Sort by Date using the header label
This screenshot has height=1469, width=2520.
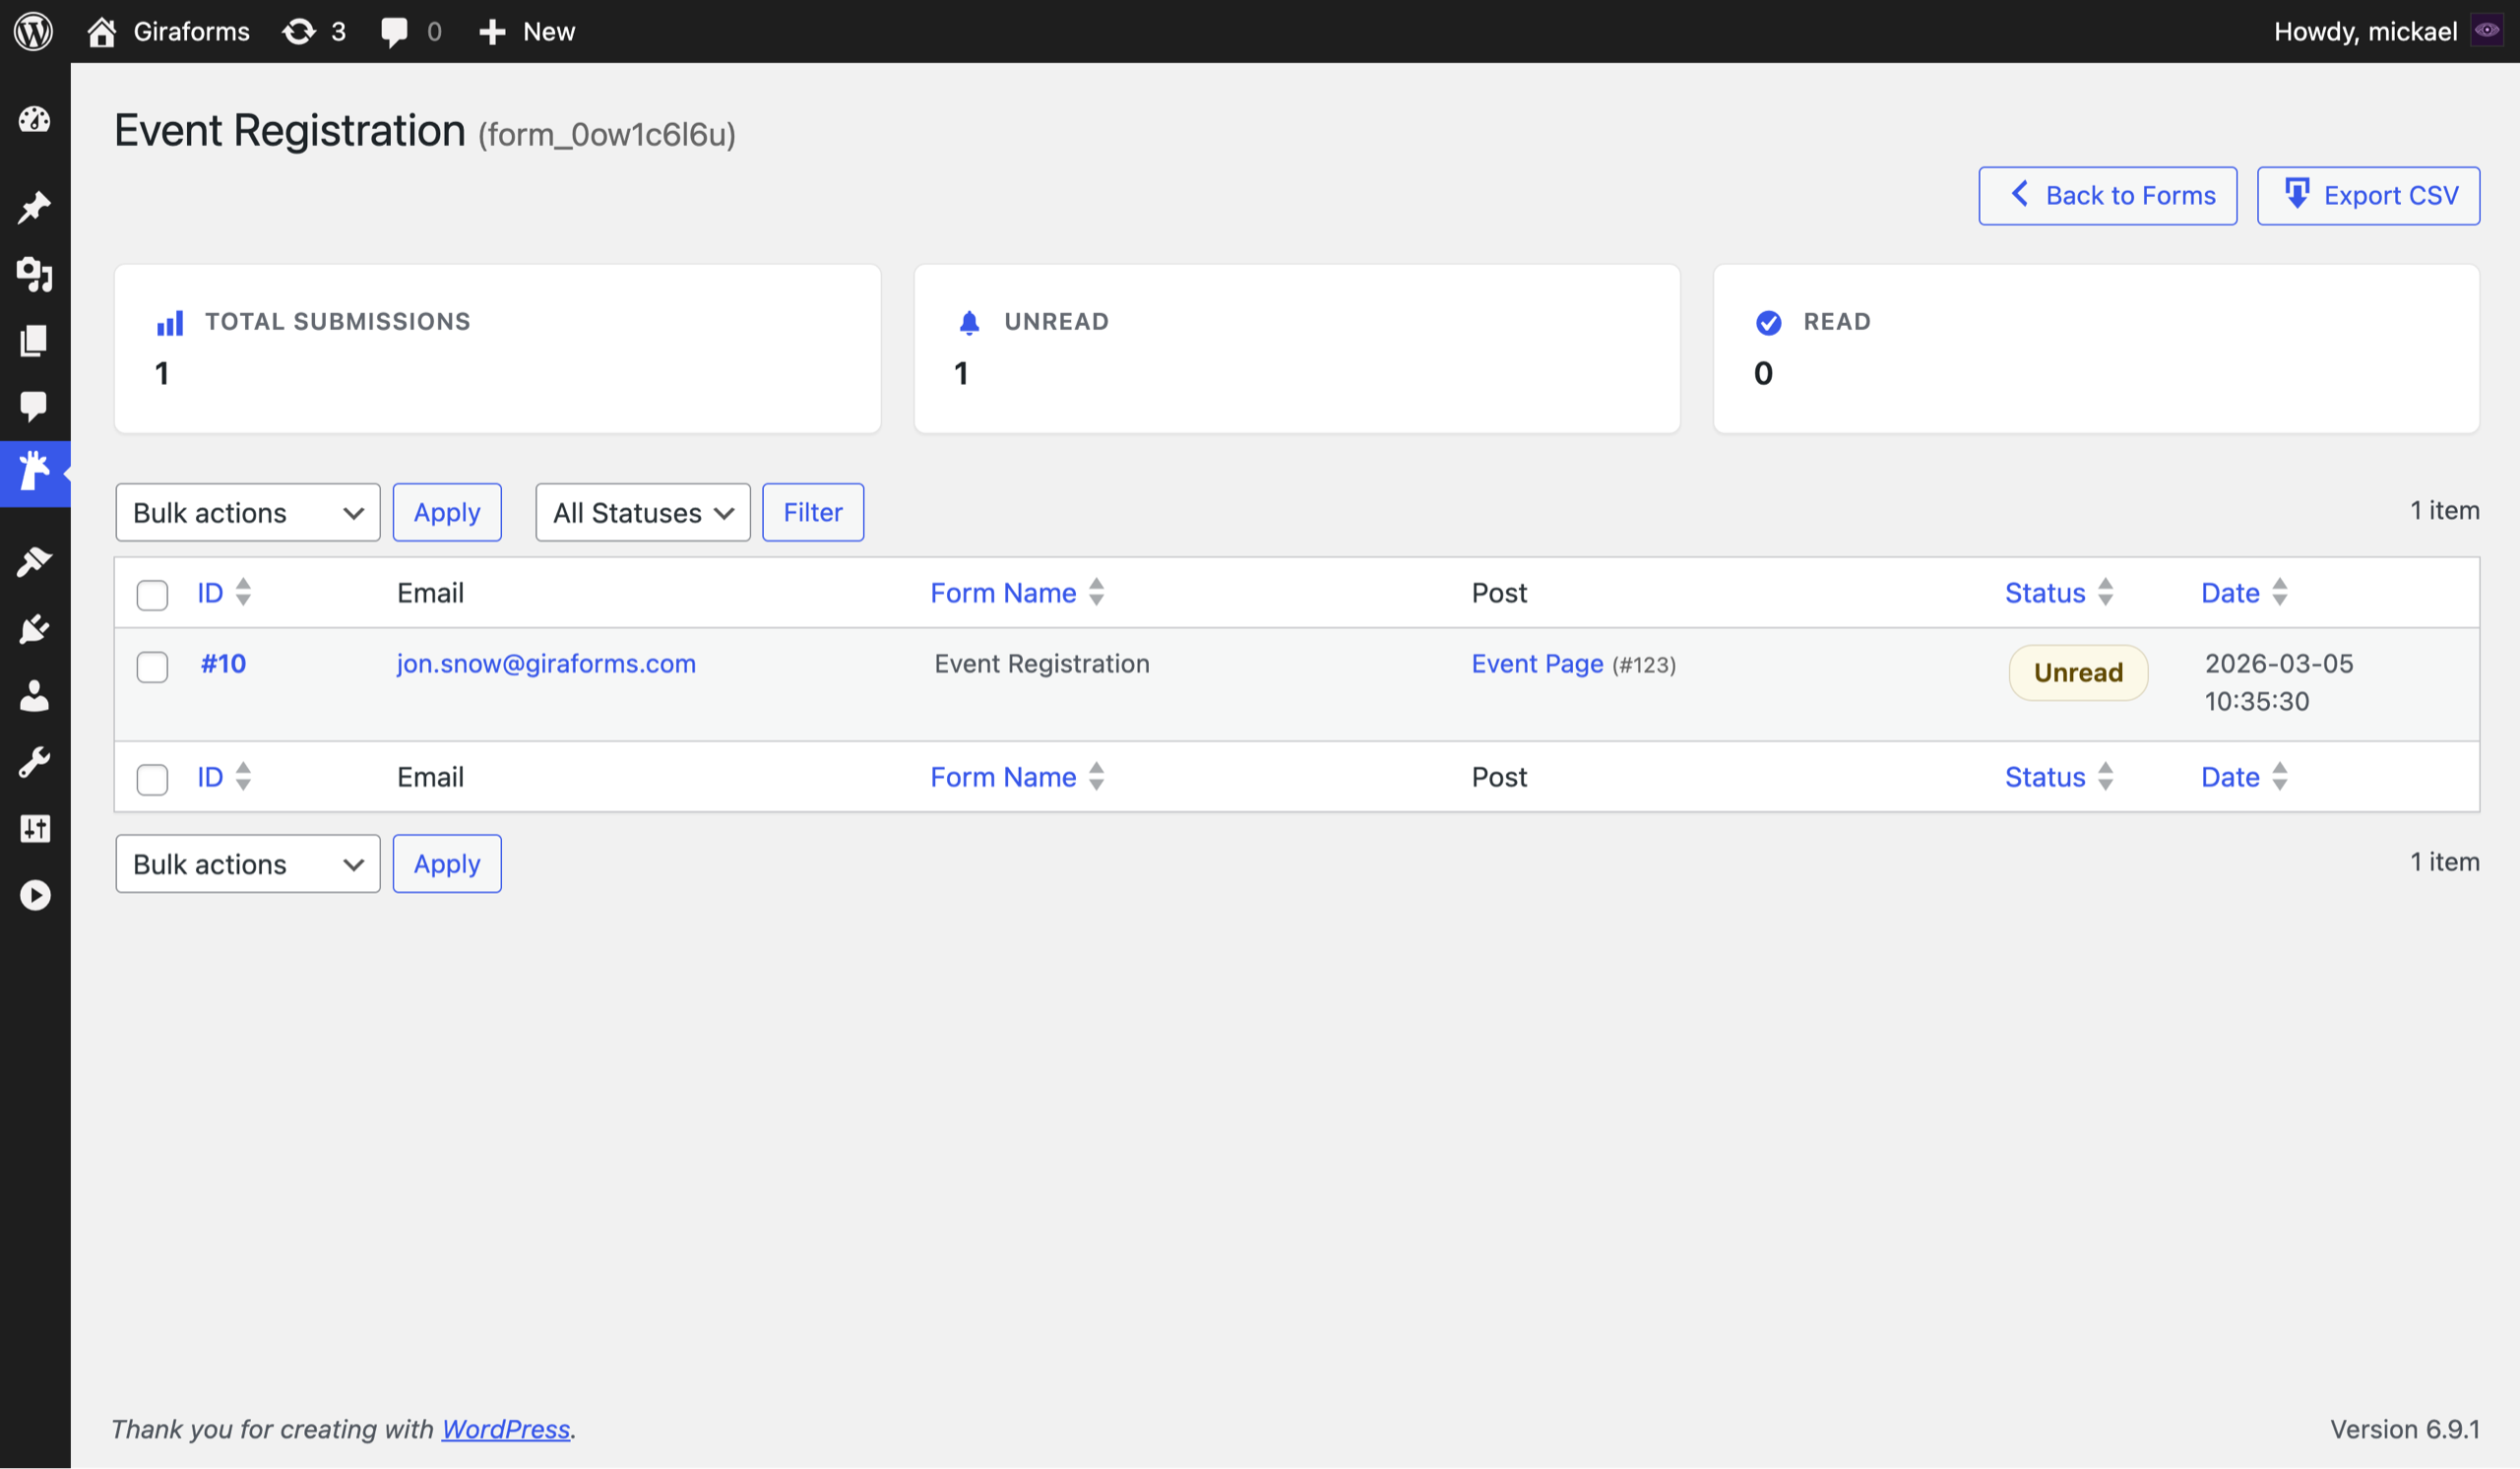pos(2230,593)
